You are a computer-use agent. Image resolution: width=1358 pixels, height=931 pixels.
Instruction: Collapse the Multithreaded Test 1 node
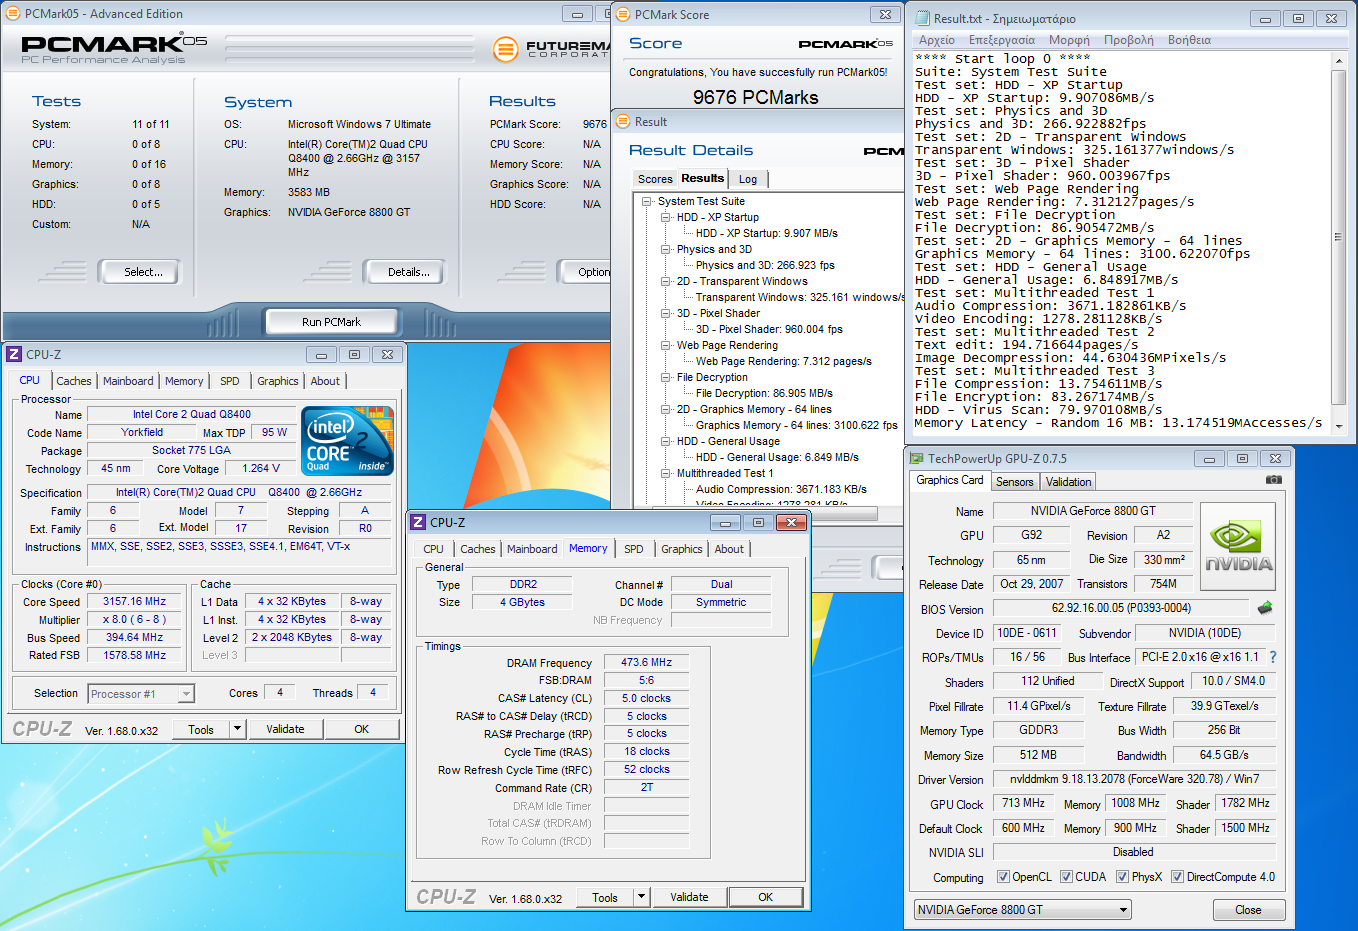pos(666,473)
